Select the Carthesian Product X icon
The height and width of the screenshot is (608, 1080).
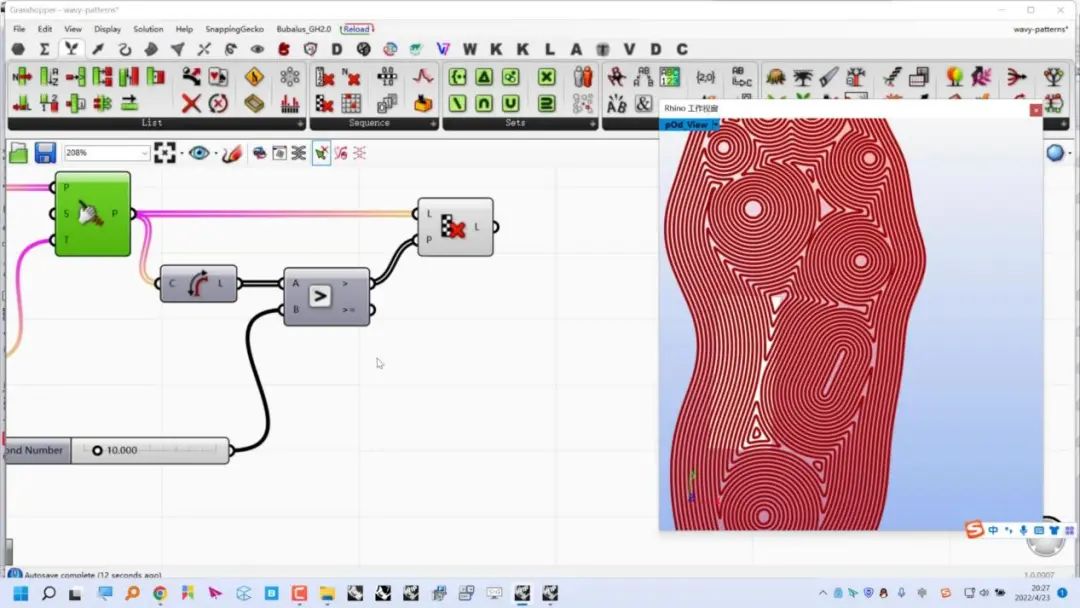coord(546,76)
